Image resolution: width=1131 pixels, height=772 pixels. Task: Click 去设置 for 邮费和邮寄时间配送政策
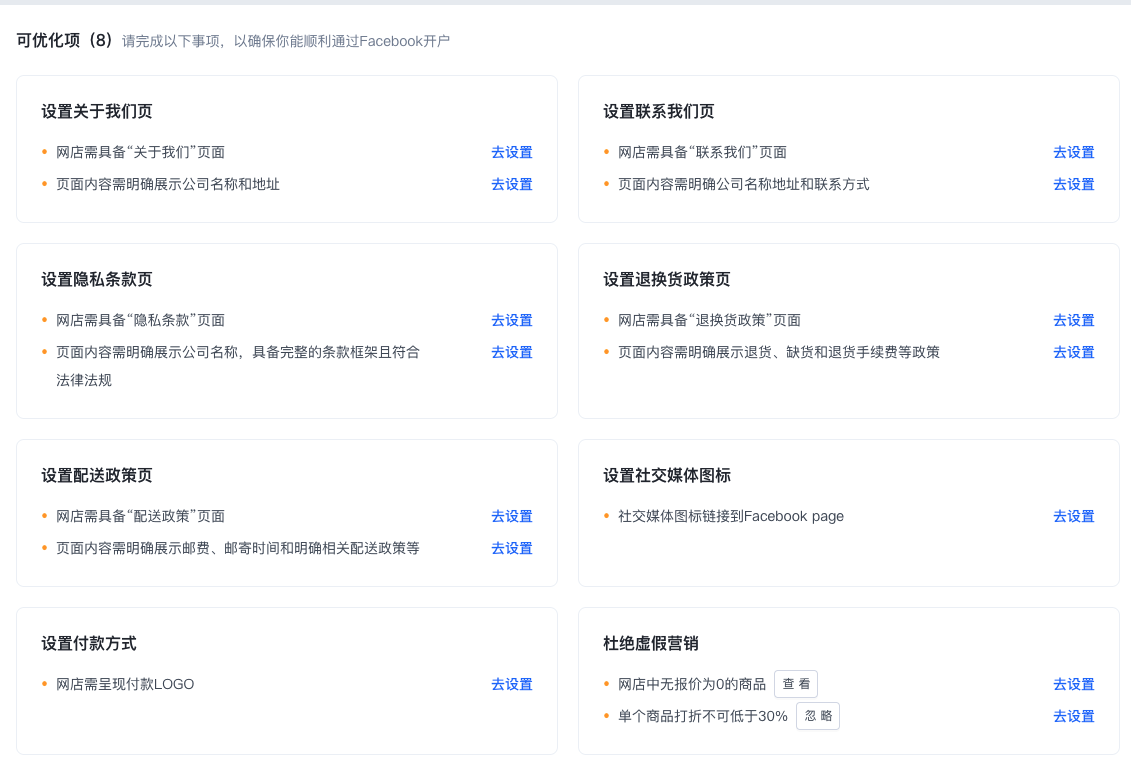(512, 548)
